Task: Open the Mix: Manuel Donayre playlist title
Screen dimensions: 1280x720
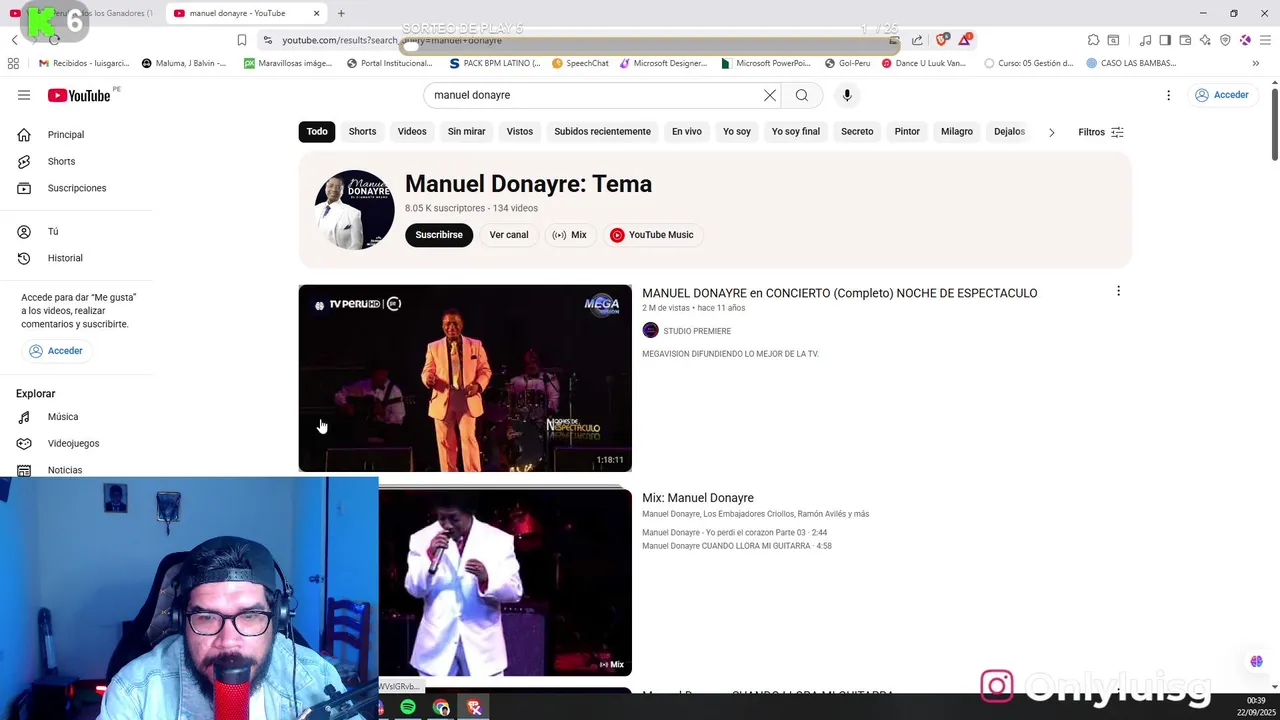Action: [698, 498]
